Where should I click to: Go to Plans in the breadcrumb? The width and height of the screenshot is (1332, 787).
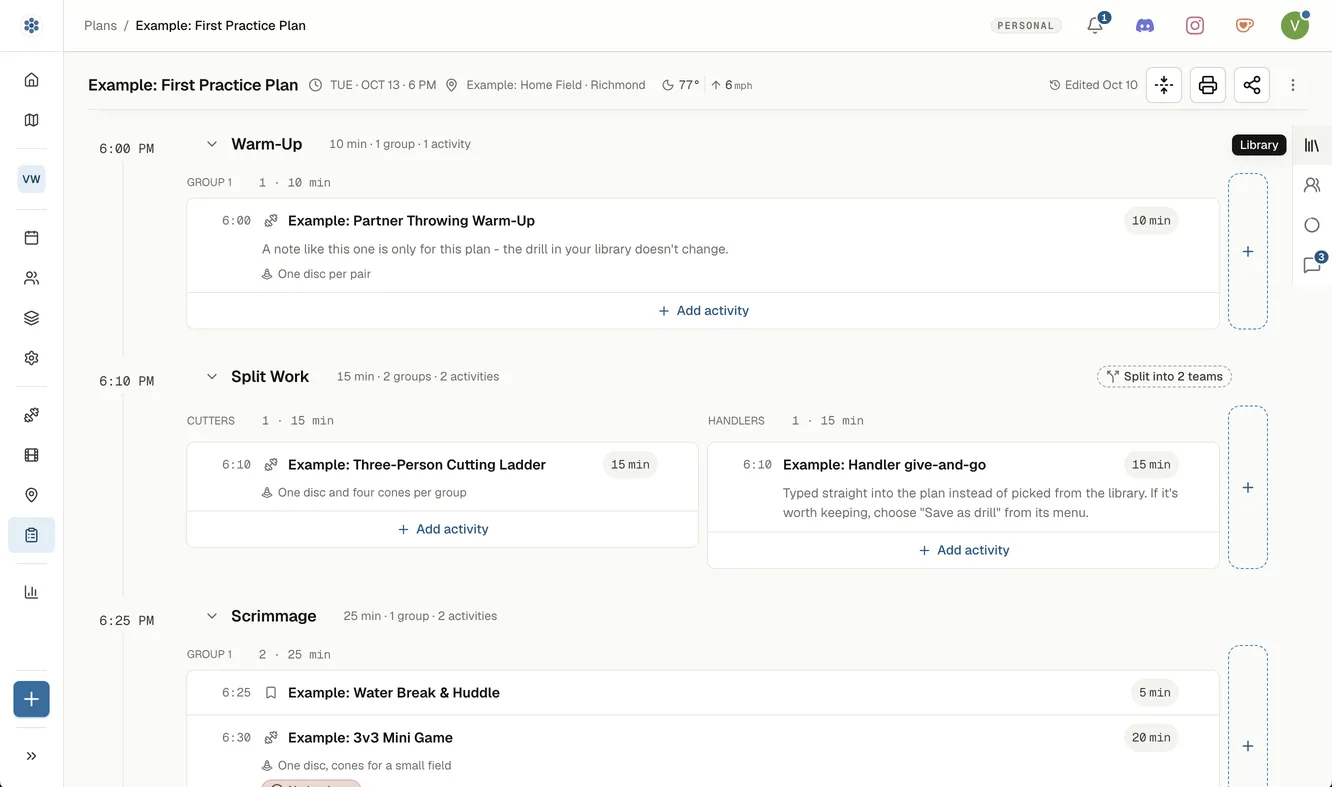click(x=100, y=26)
